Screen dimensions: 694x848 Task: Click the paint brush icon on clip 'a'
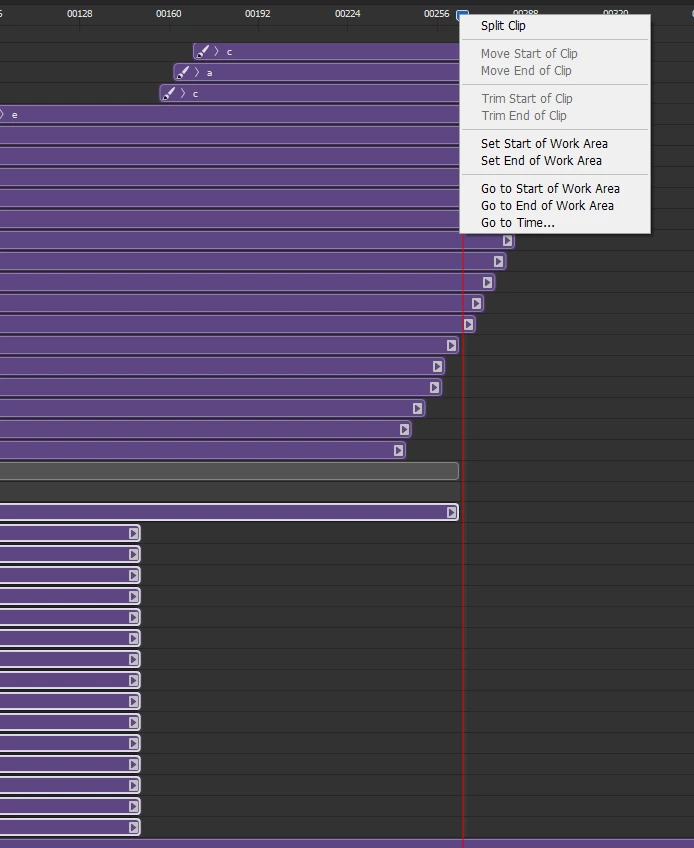pyautogui.click(x=183, y=72)
